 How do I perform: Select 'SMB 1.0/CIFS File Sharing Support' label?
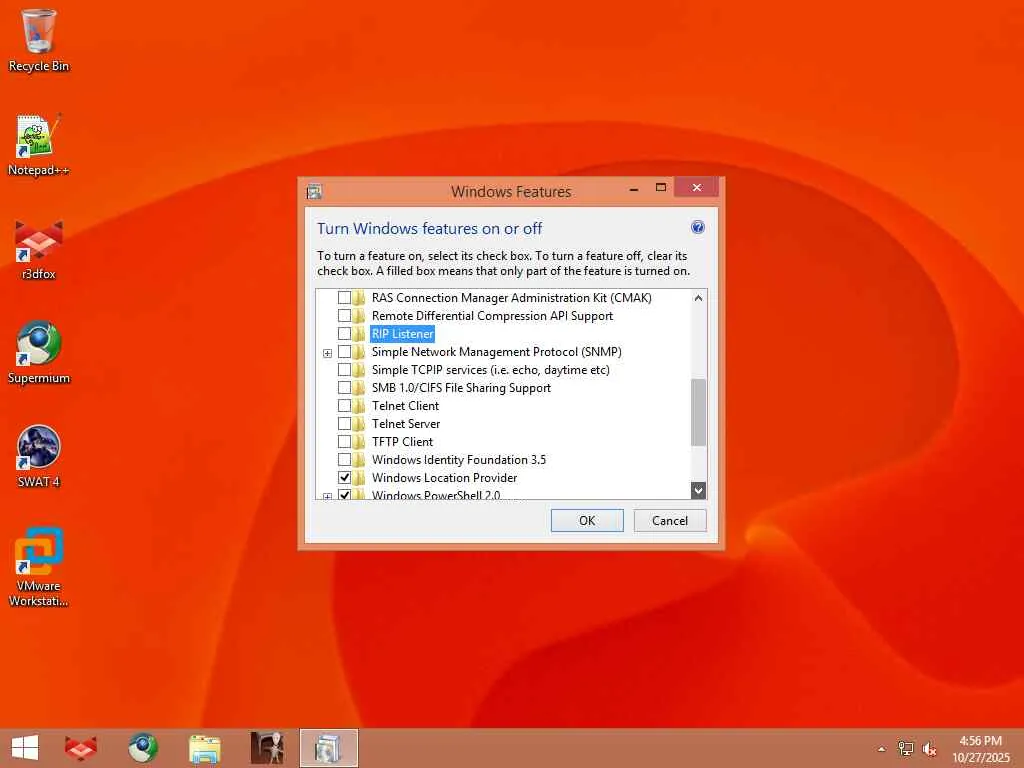pyautogui.click(x=461, y=387)
